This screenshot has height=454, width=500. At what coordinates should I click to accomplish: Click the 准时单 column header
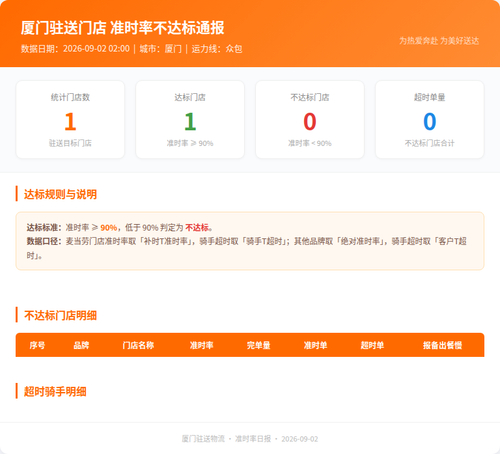[315, 345]
